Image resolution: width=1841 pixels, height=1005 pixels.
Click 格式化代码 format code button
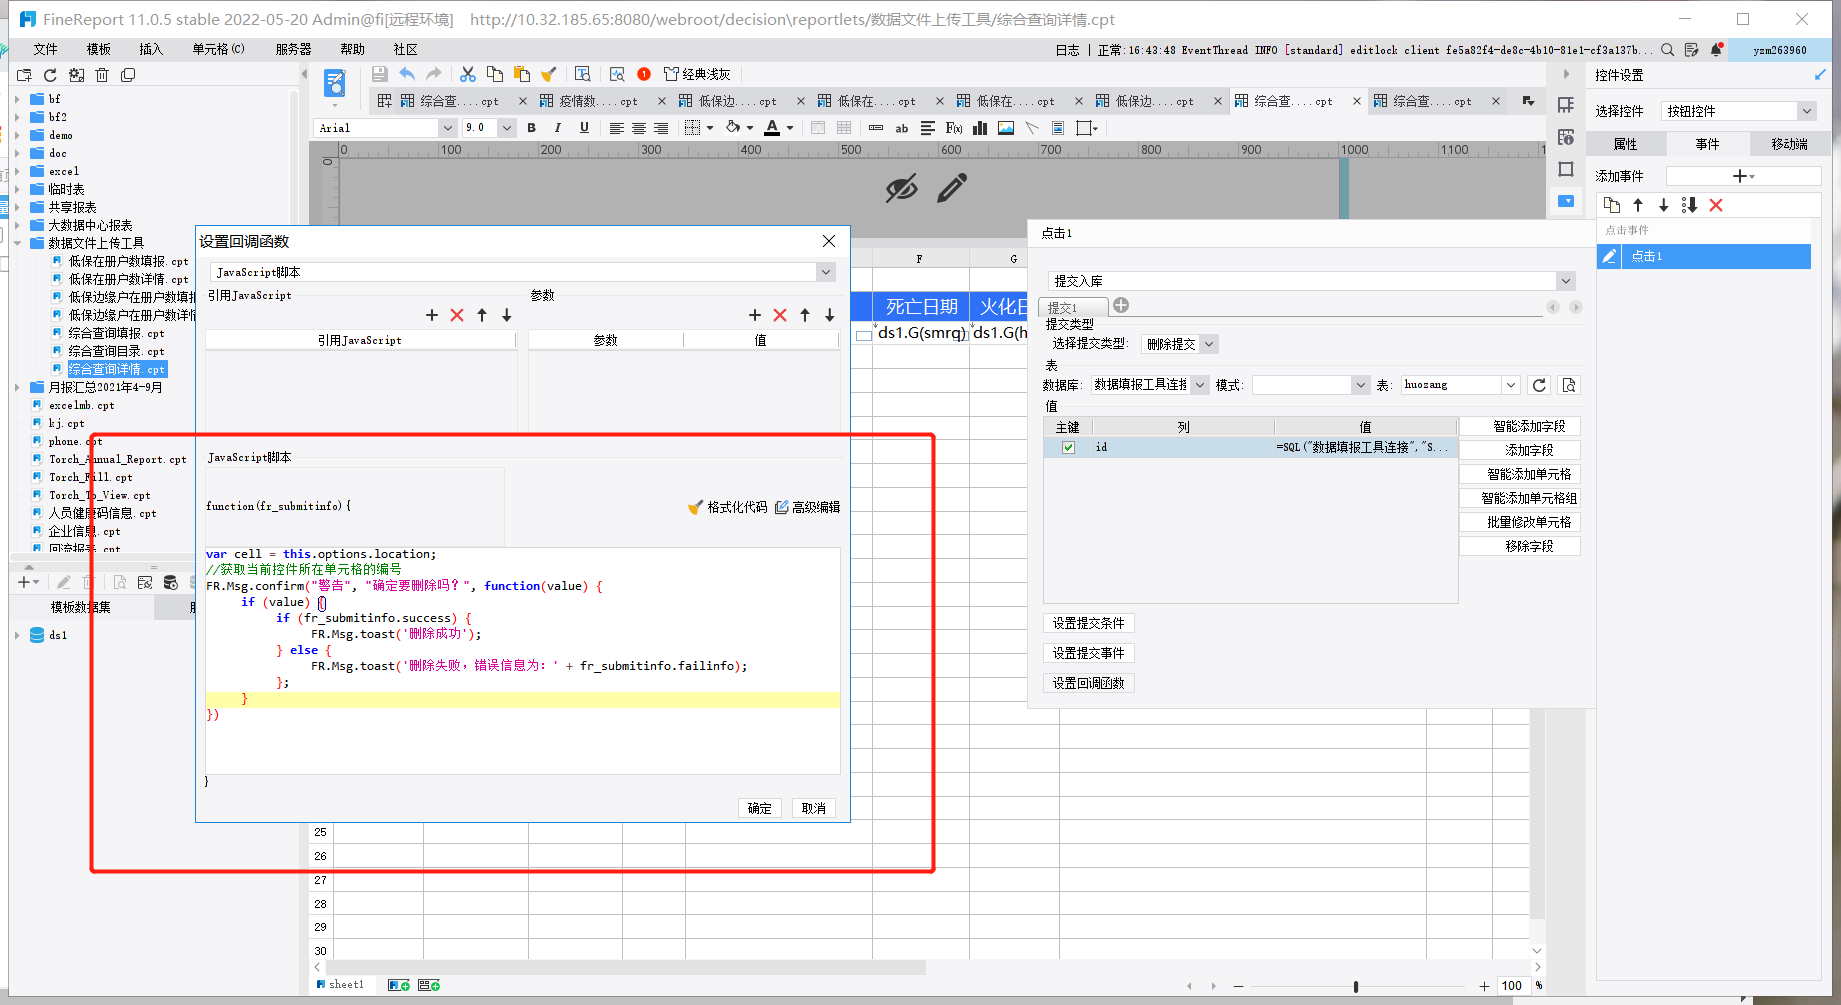point(728,507)
